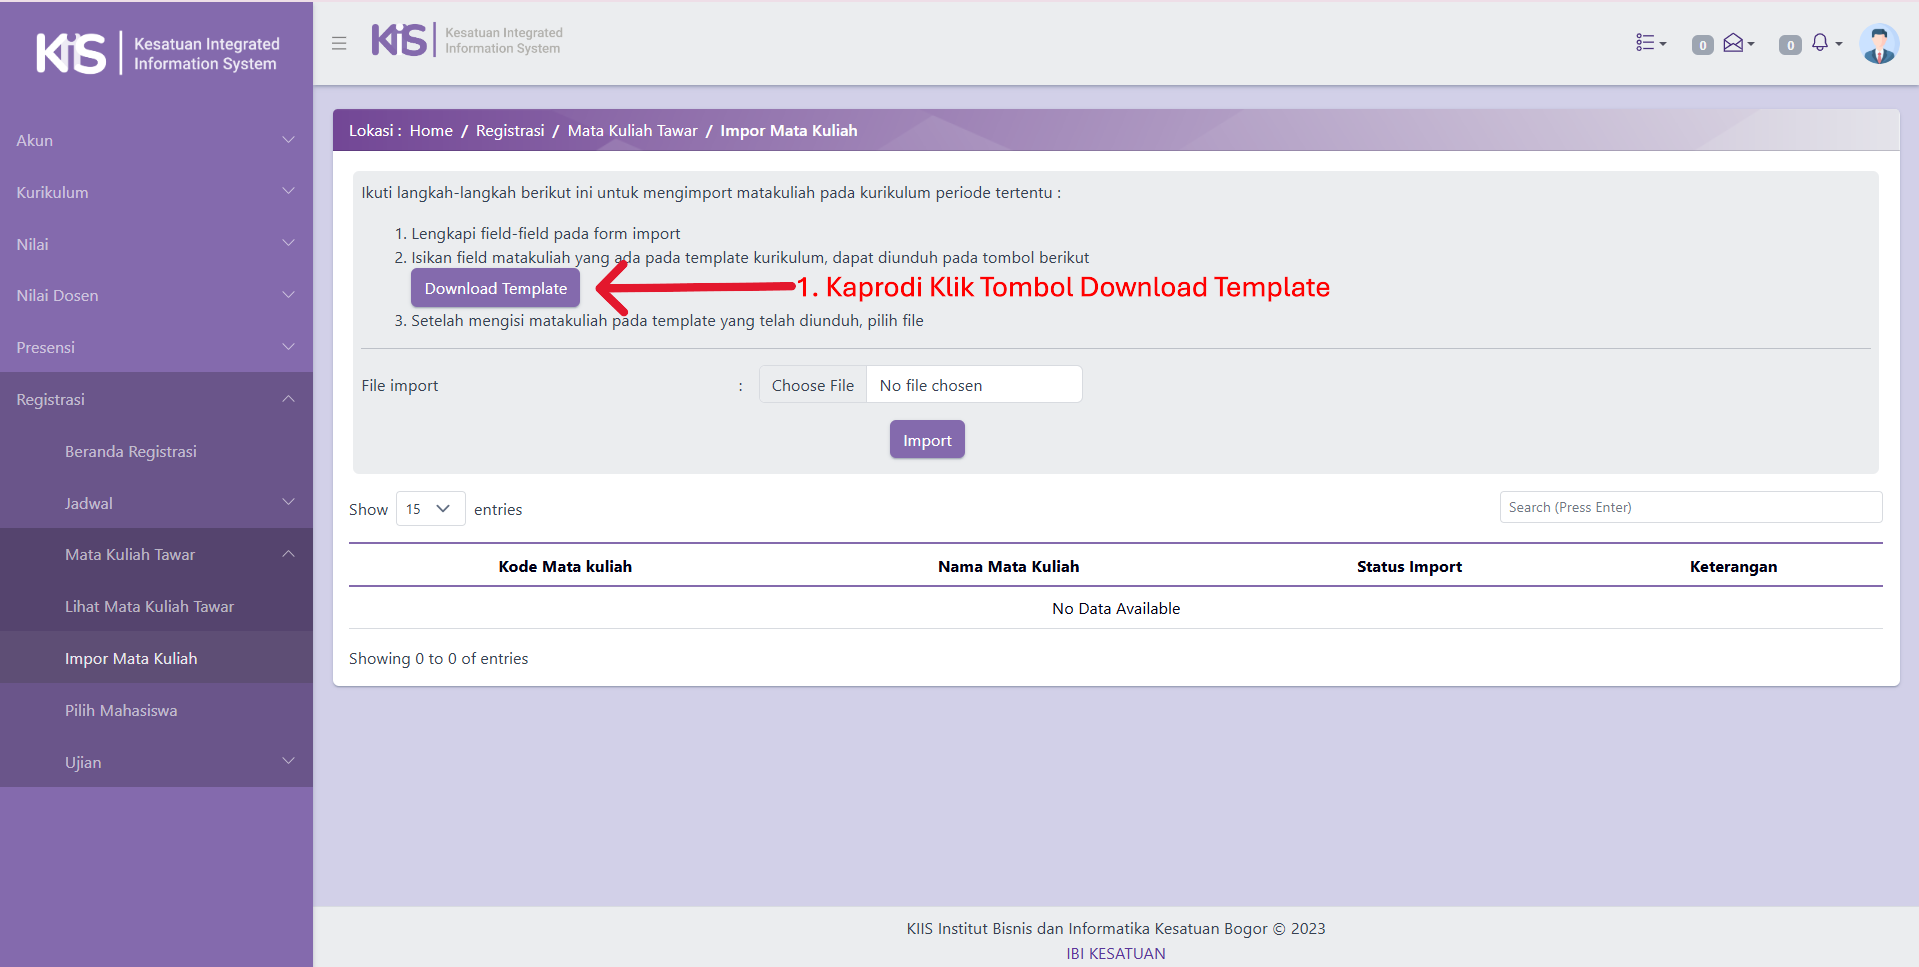Click Choose File to select import file
The width and height of the screenshot is (1919, 967).
coord(813,385)
